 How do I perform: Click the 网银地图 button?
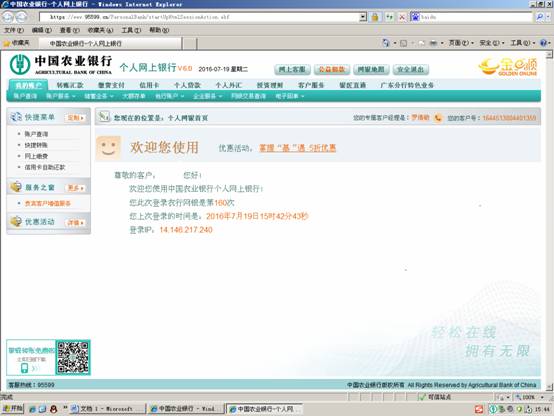(x=371, y=69)
